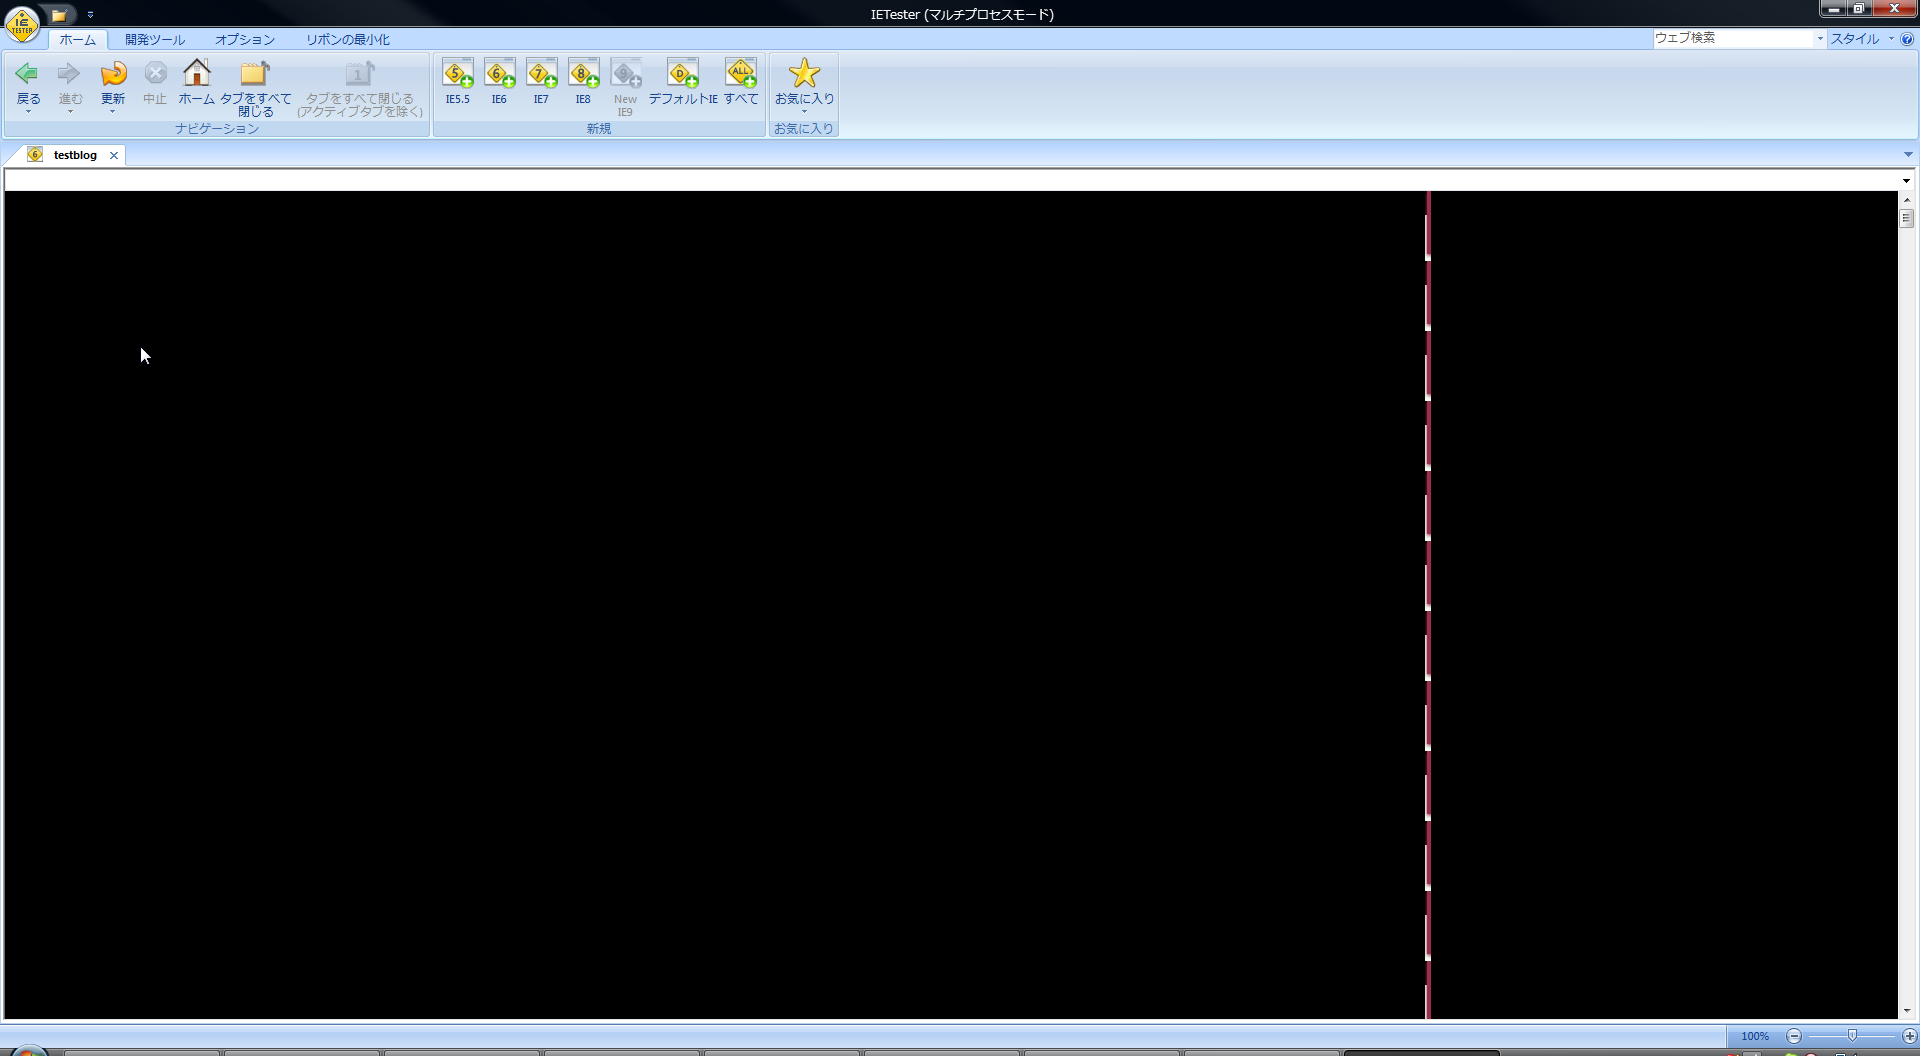
Task: Expand the 戻る back history dropdown
Action: point(28,112)
